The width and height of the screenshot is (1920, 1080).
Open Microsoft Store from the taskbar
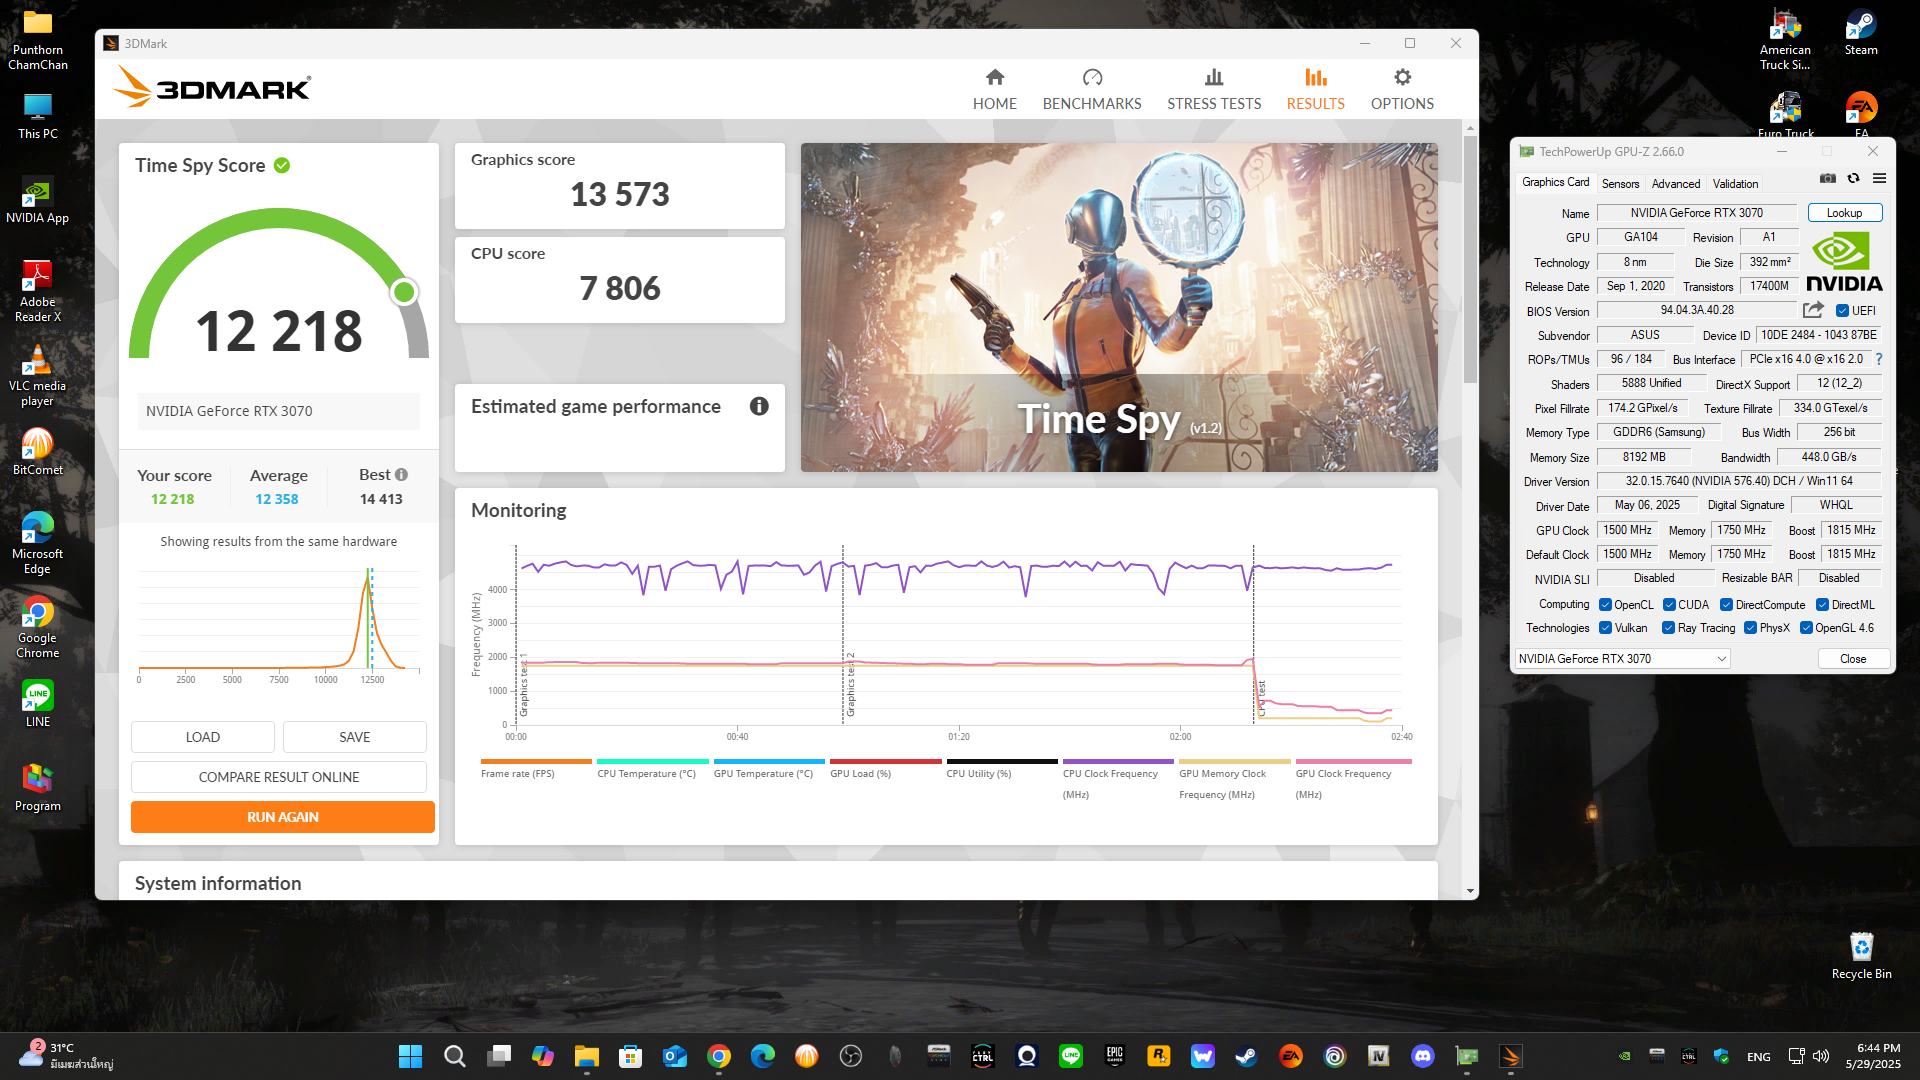(x=630, y=1056)
